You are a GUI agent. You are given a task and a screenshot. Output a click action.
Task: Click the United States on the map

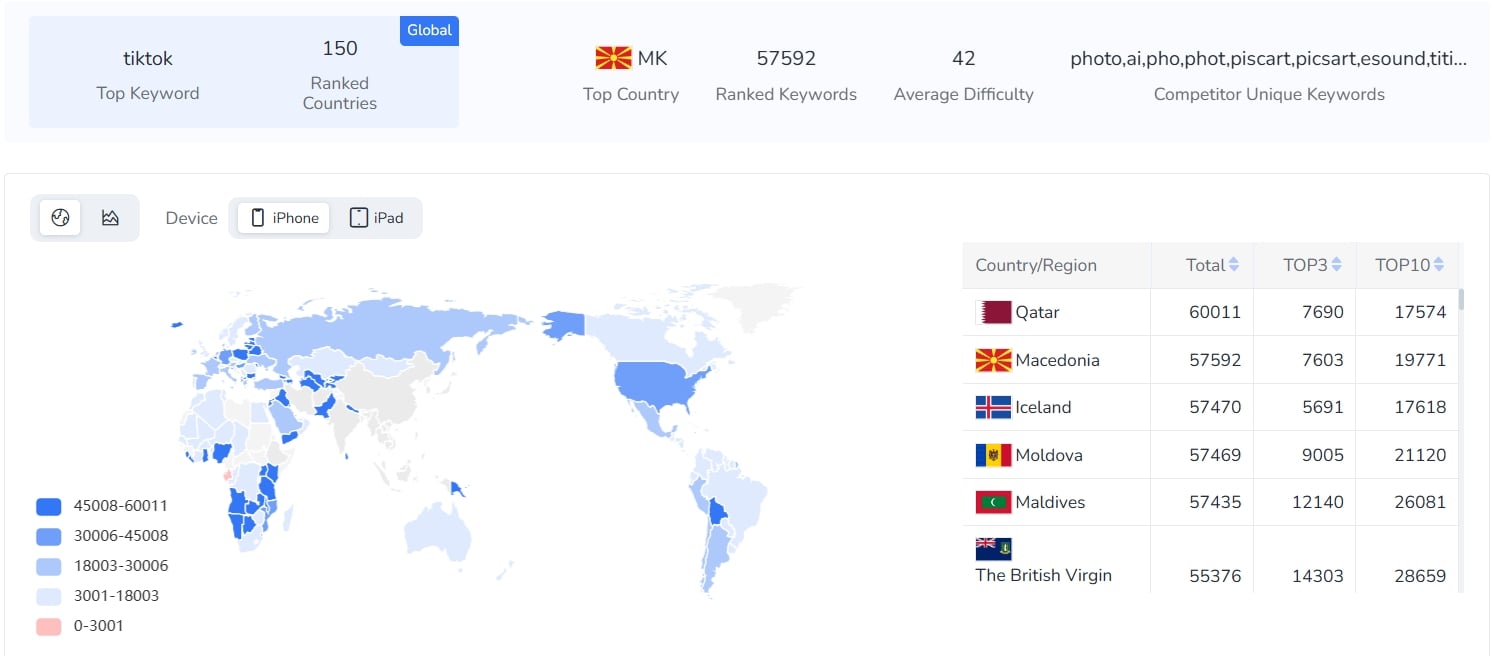pyautogui.click(x=655, y=385)
